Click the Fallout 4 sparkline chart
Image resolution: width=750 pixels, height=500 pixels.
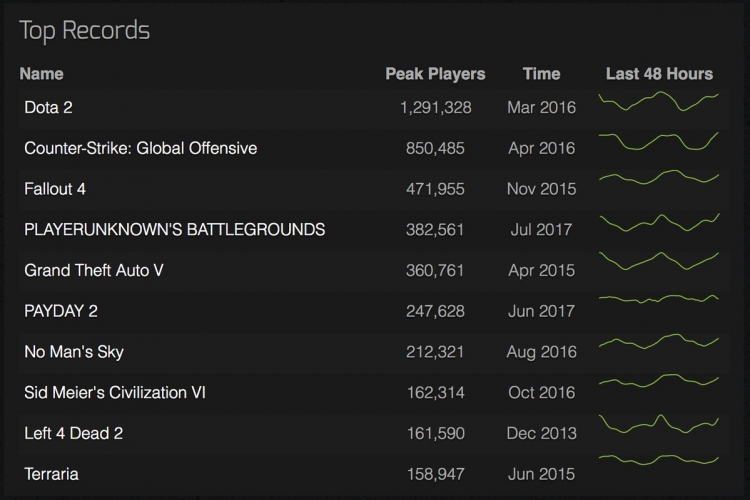coord(659,178)
